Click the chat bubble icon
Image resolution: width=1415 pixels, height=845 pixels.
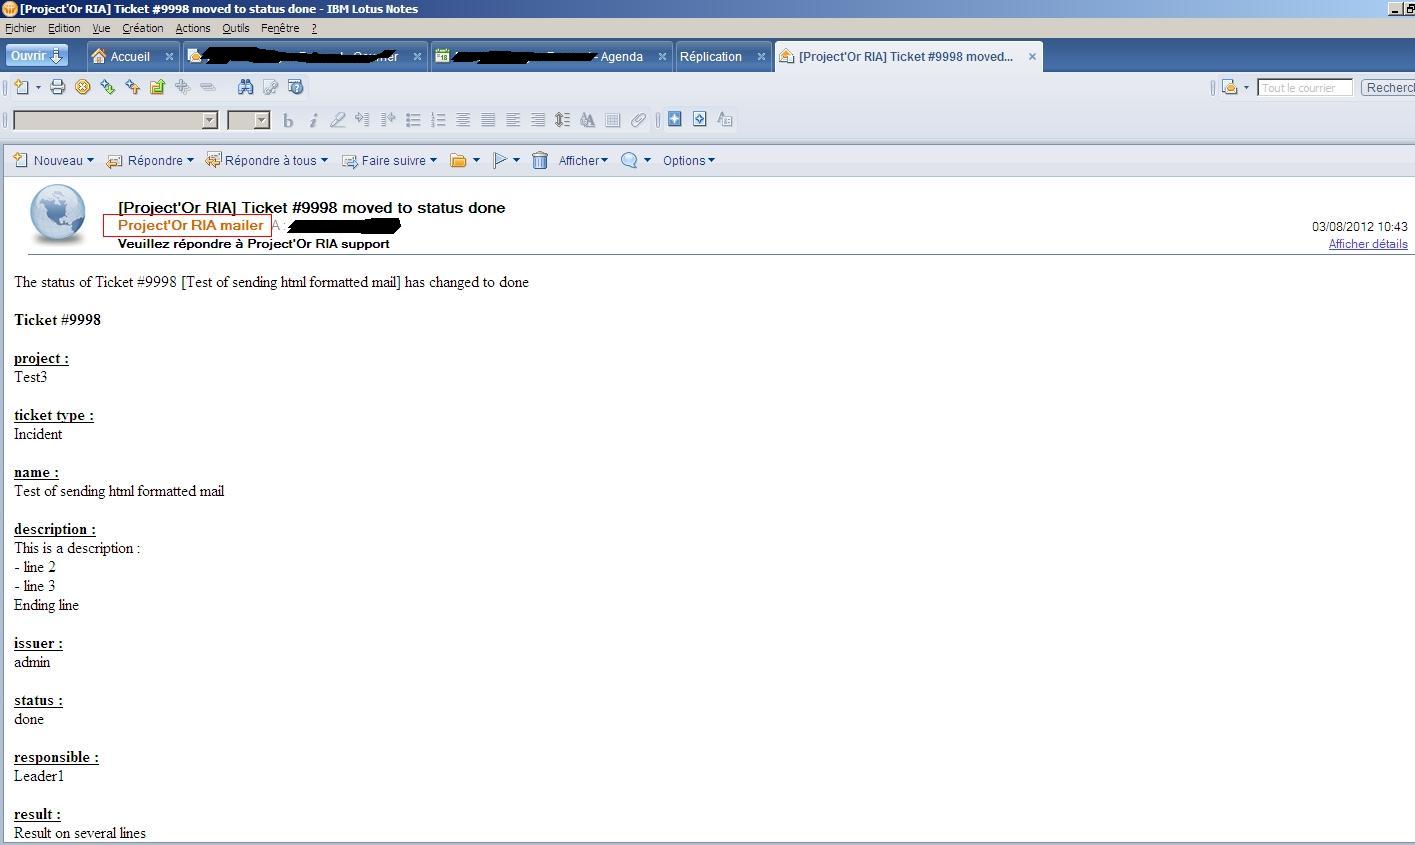(629, 160)
